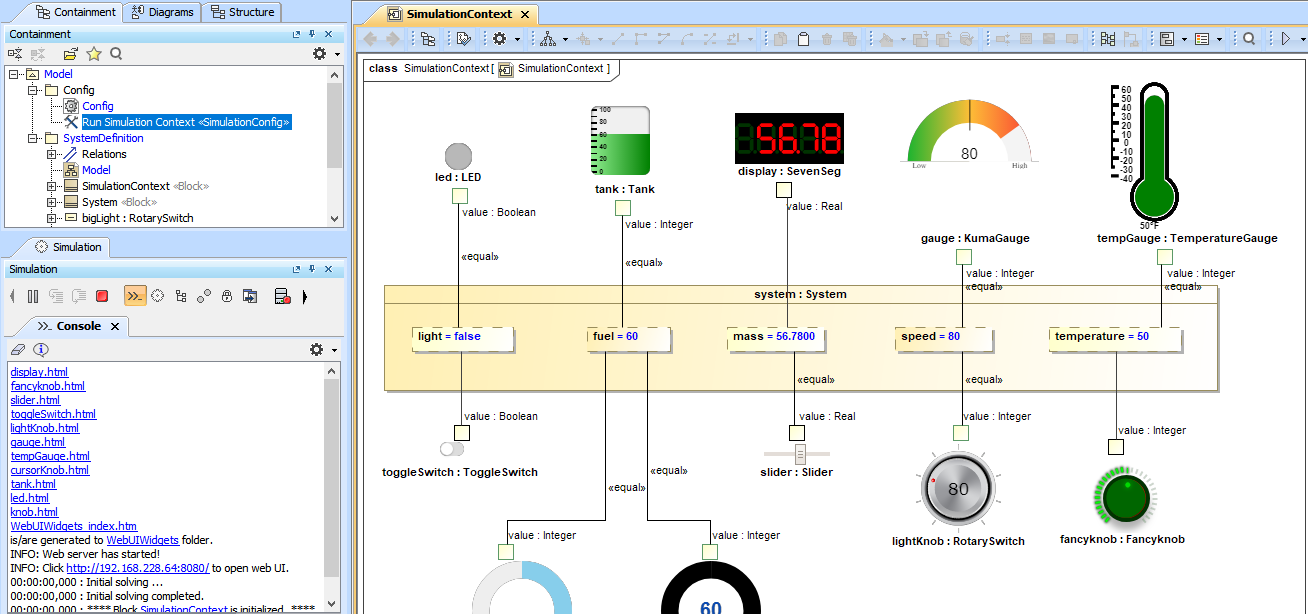This screenshot has height=614, width=1308.
Task: Pause the running simulation
Action: pyautogui.click(x=33, y=296)
